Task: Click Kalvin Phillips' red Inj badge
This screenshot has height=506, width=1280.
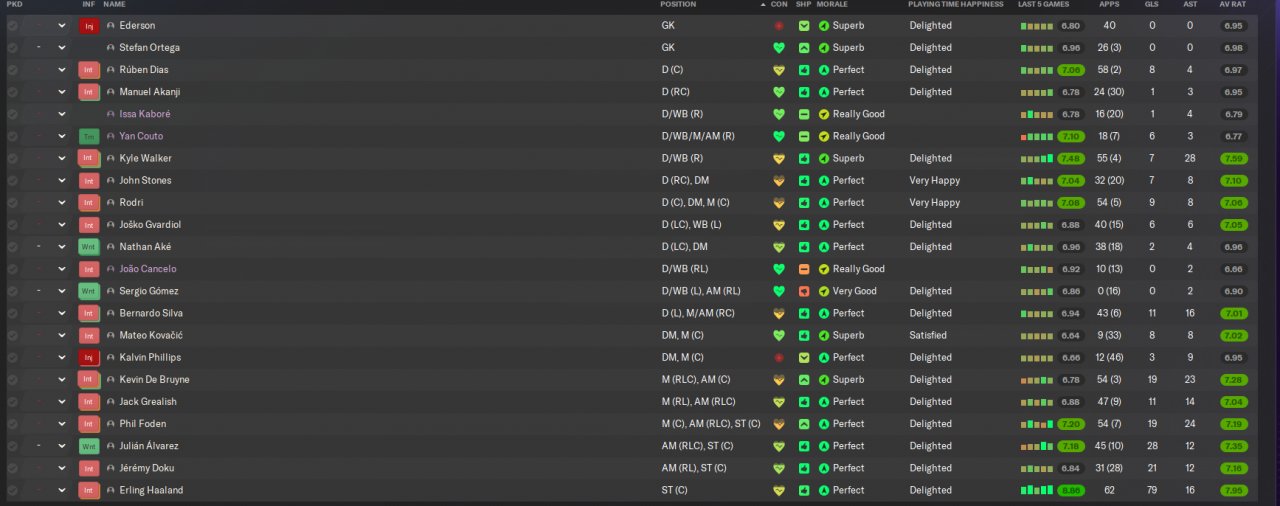Action: [x=88, y=358]
